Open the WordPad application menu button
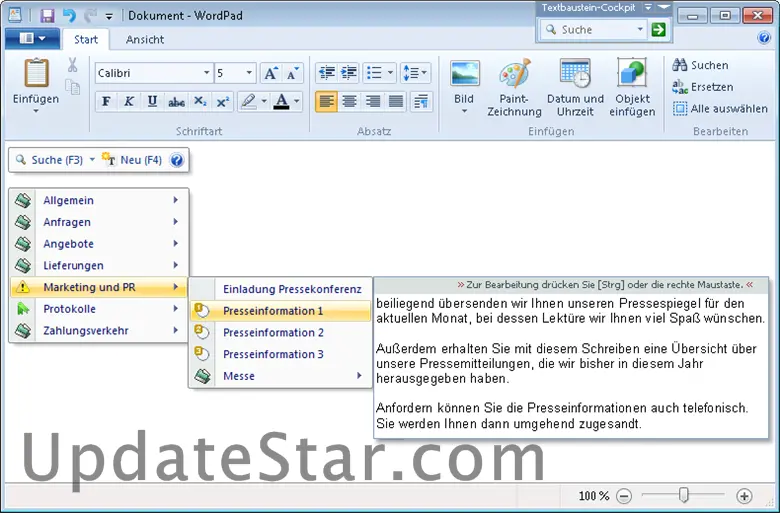The image size is (780, 513). (x=32, y=38)
